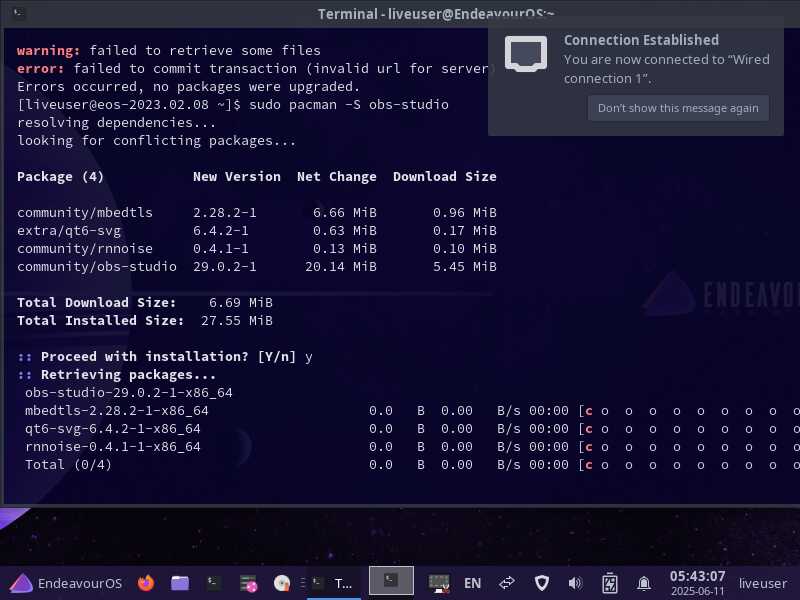The height and width of the screenshot is (600, 800).
Task: Open the file manager folder icon
Action: [180, 583]
